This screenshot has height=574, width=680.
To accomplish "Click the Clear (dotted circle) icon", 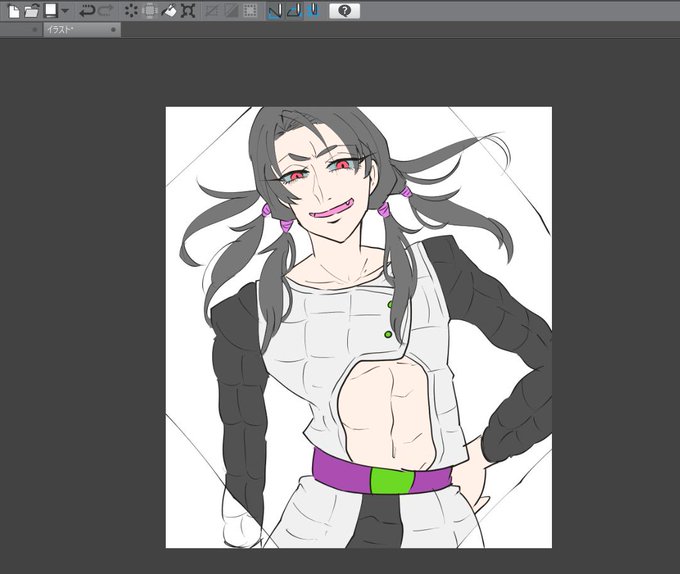I will [x=131, y=11].
